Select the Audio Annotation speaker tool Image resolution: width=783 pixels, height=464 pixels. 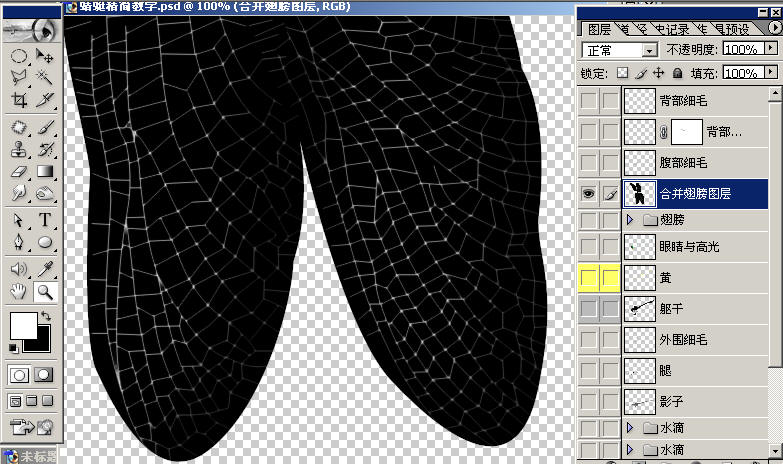pos(18,269)
